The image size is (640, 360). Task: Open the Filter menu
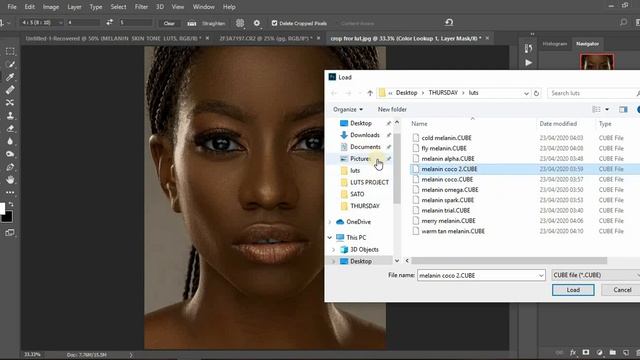[141, 7]
